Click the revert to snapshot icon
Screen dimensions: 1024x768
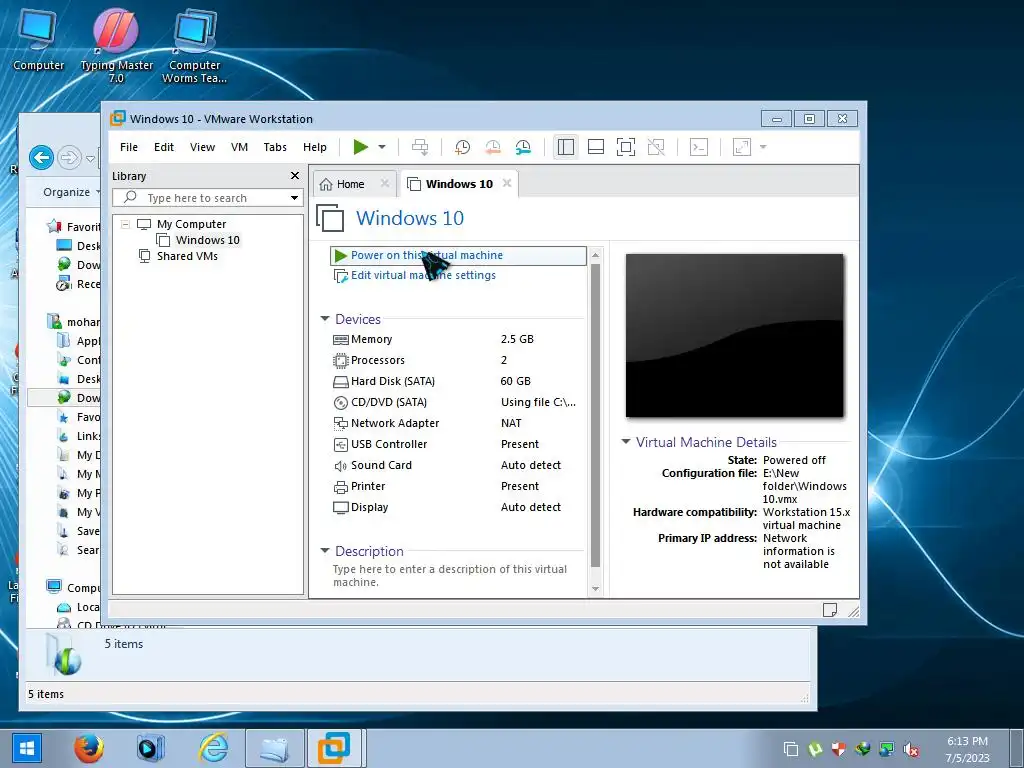pyautogui.click(x=493, y=147)
